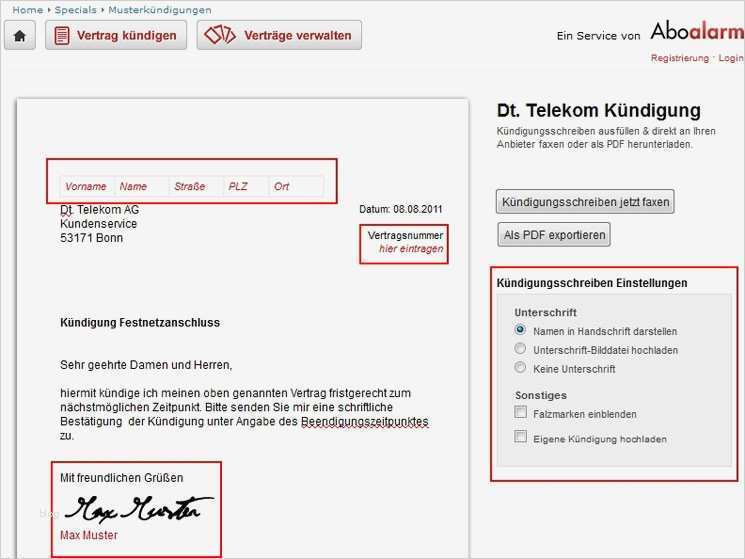Click the Login link
745x559 pixels.
click(x=731, y=58)
